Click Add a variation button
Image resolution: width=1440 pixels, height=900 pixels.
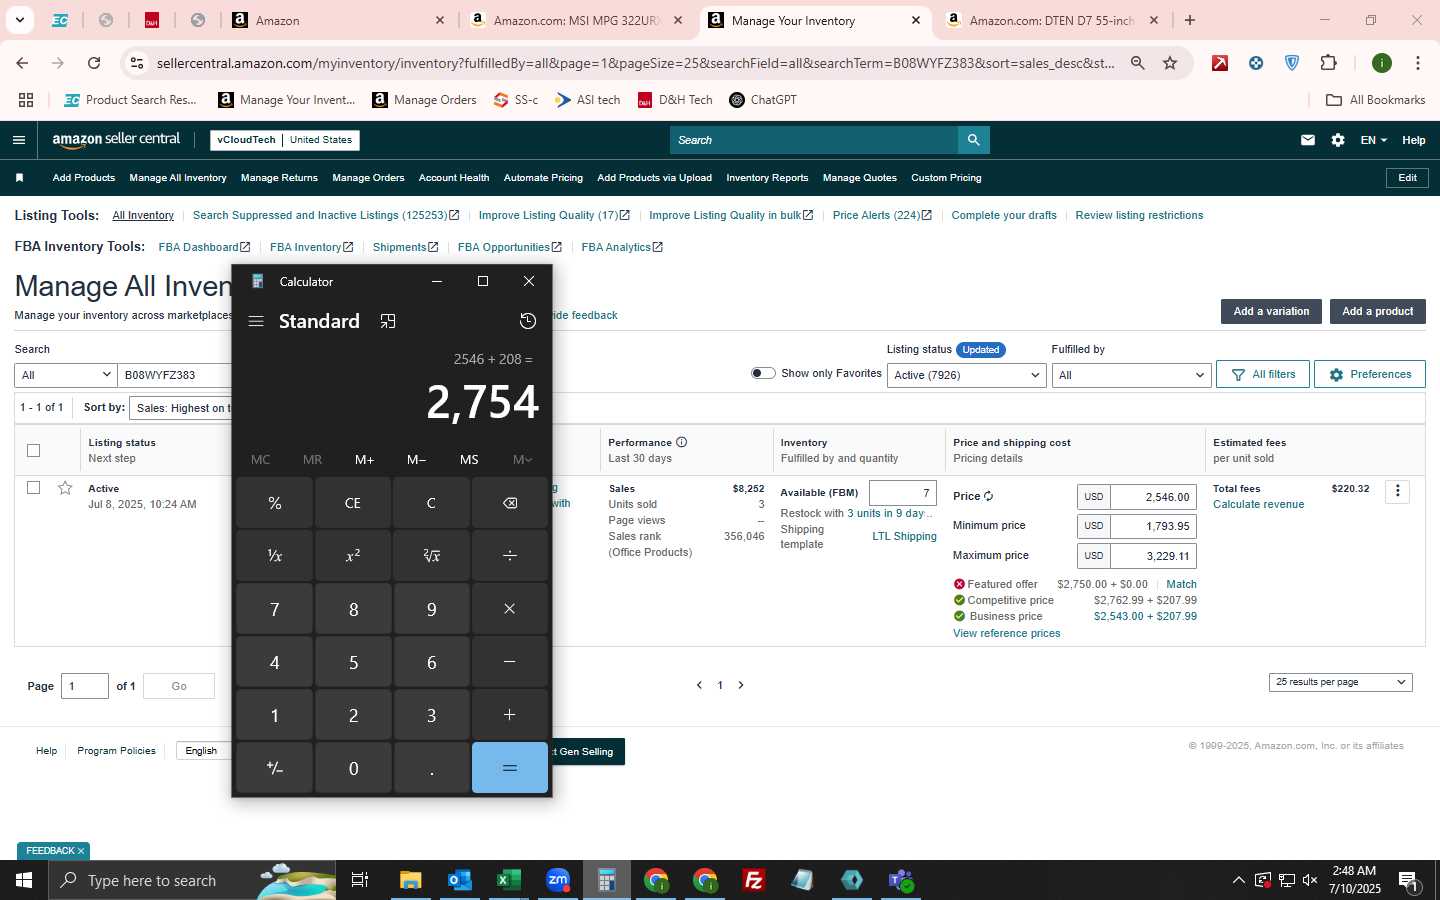click(1271, 311)
